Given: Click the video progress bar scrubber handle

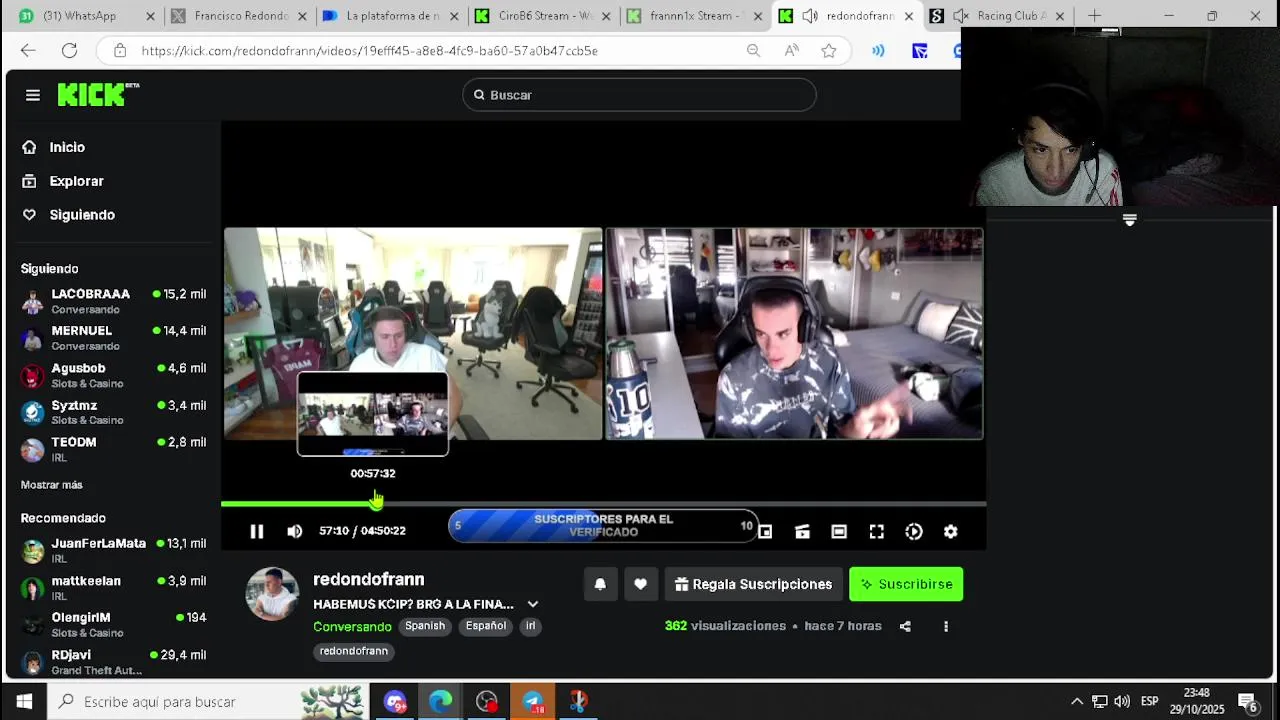Looking at the screenshot, I should [375, 504].
